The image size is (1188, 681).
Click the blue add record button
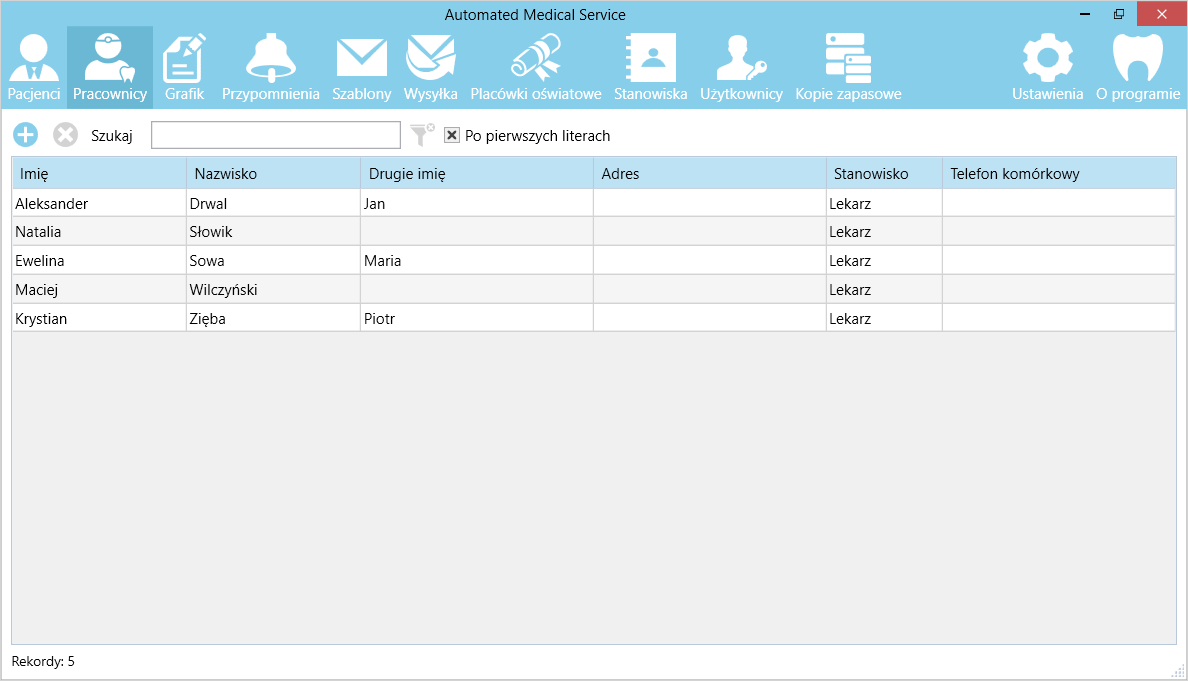coord(25,135)
